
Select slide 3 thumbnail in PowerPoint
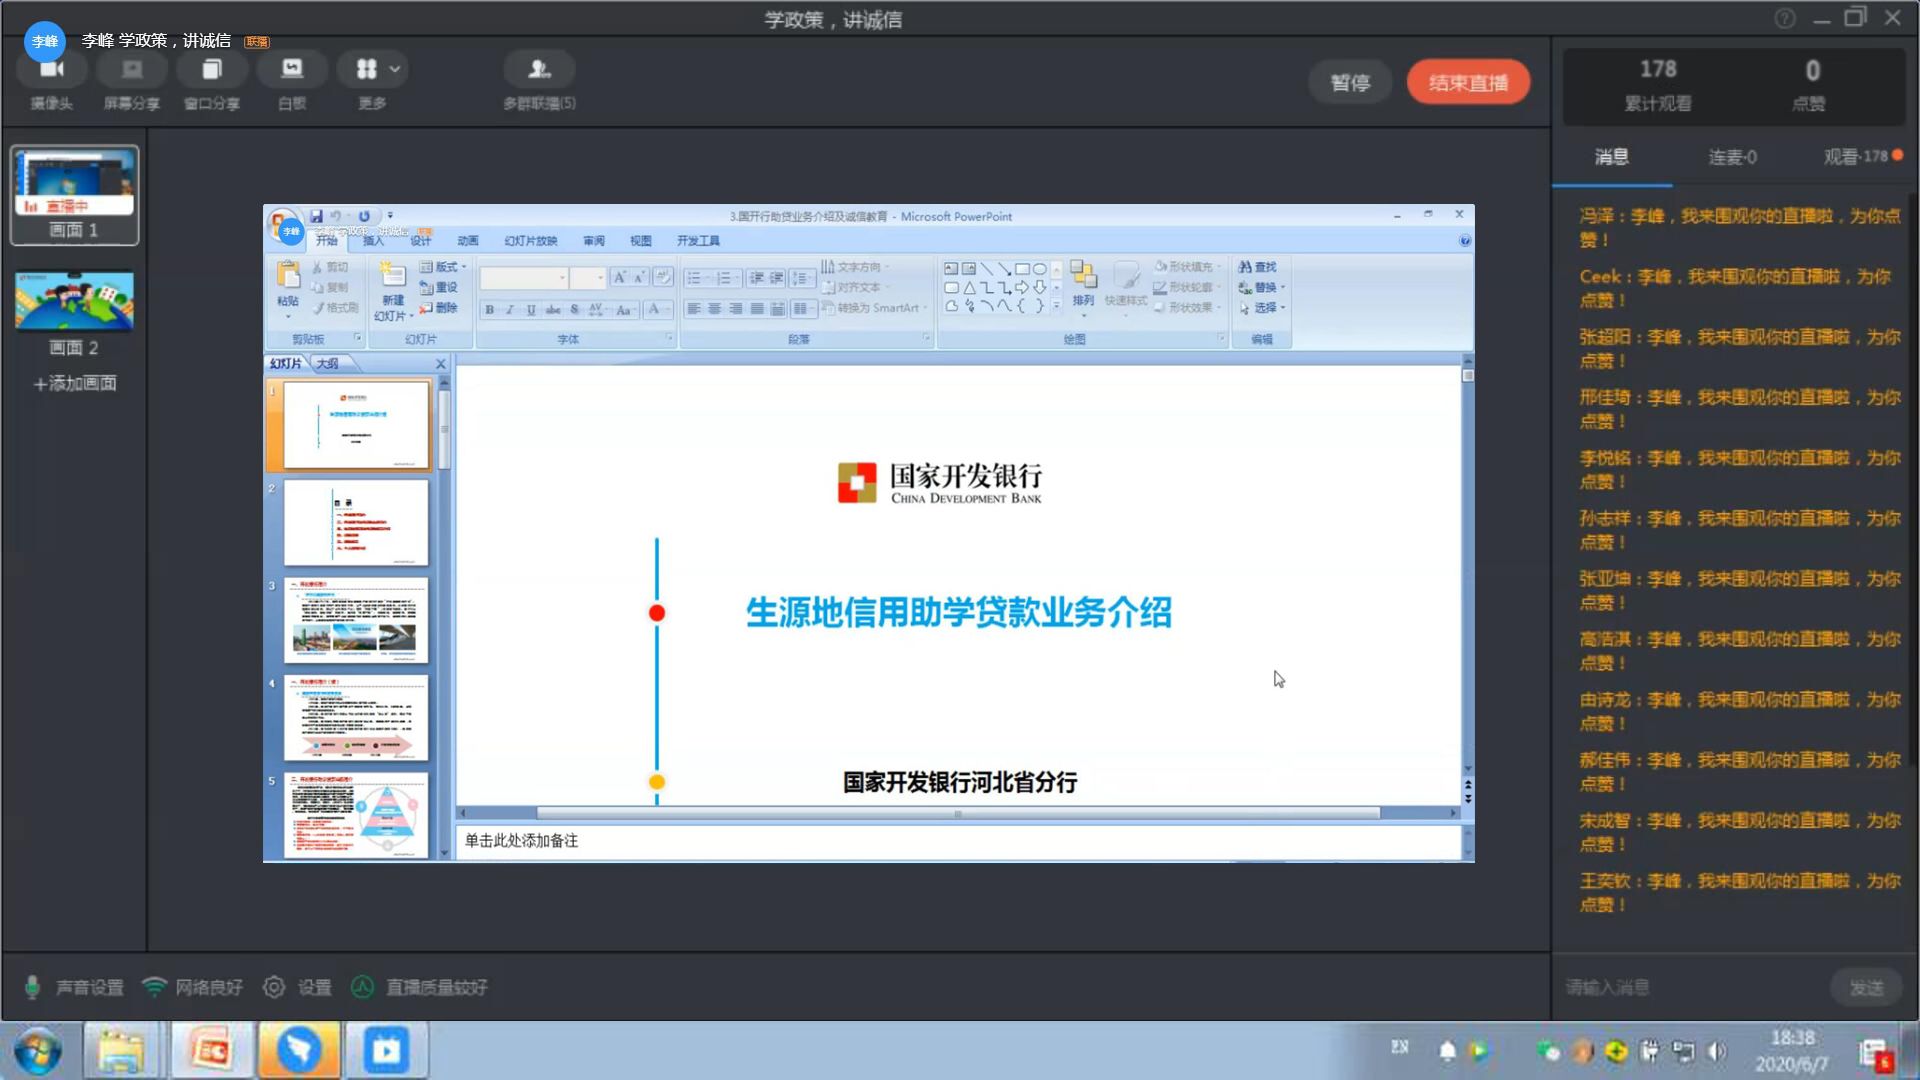356,620
